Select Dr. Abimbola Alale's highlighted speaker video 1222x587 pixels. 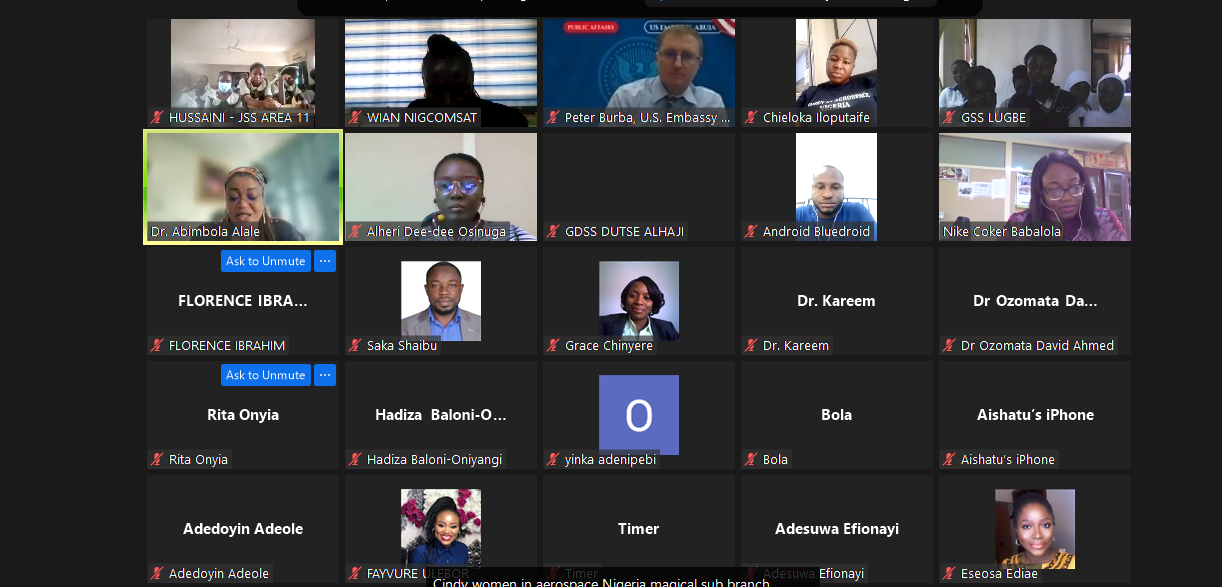point(243,187)
